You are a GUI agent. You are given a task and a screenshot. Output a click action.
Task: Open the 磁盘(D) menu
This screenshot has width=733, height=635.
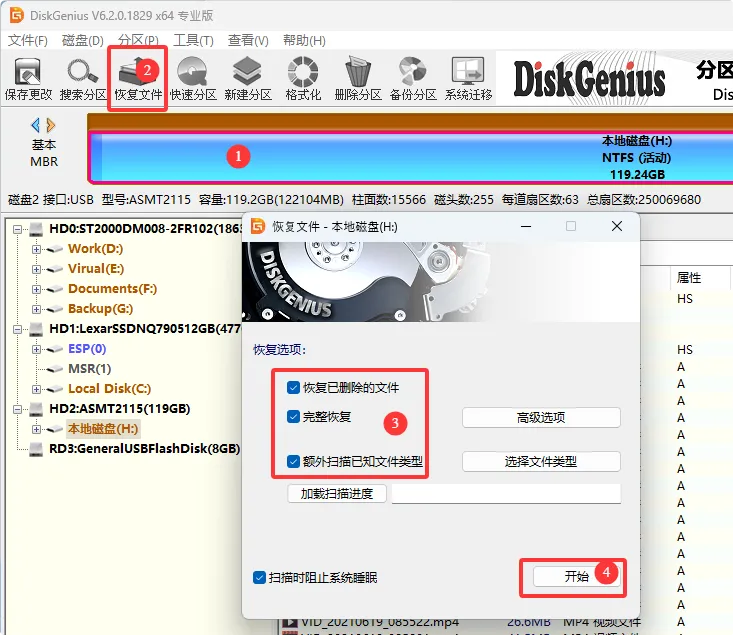tap(83, 41)
